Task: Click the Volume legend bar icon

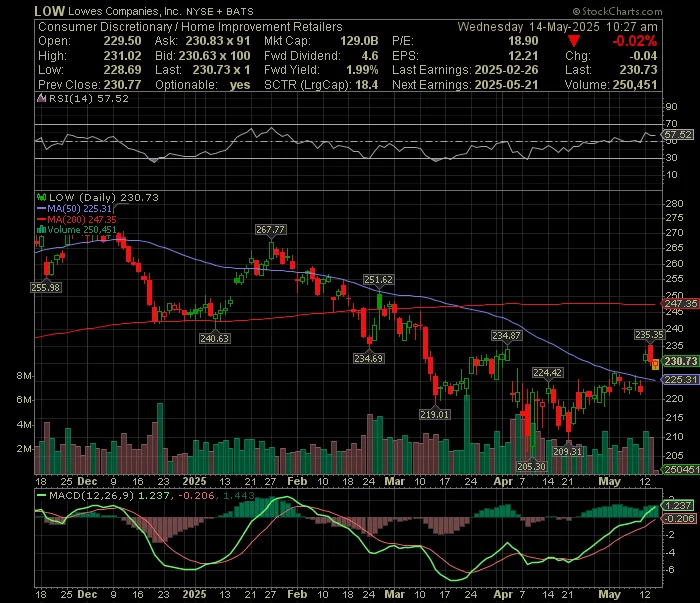Action: point(42,230)
